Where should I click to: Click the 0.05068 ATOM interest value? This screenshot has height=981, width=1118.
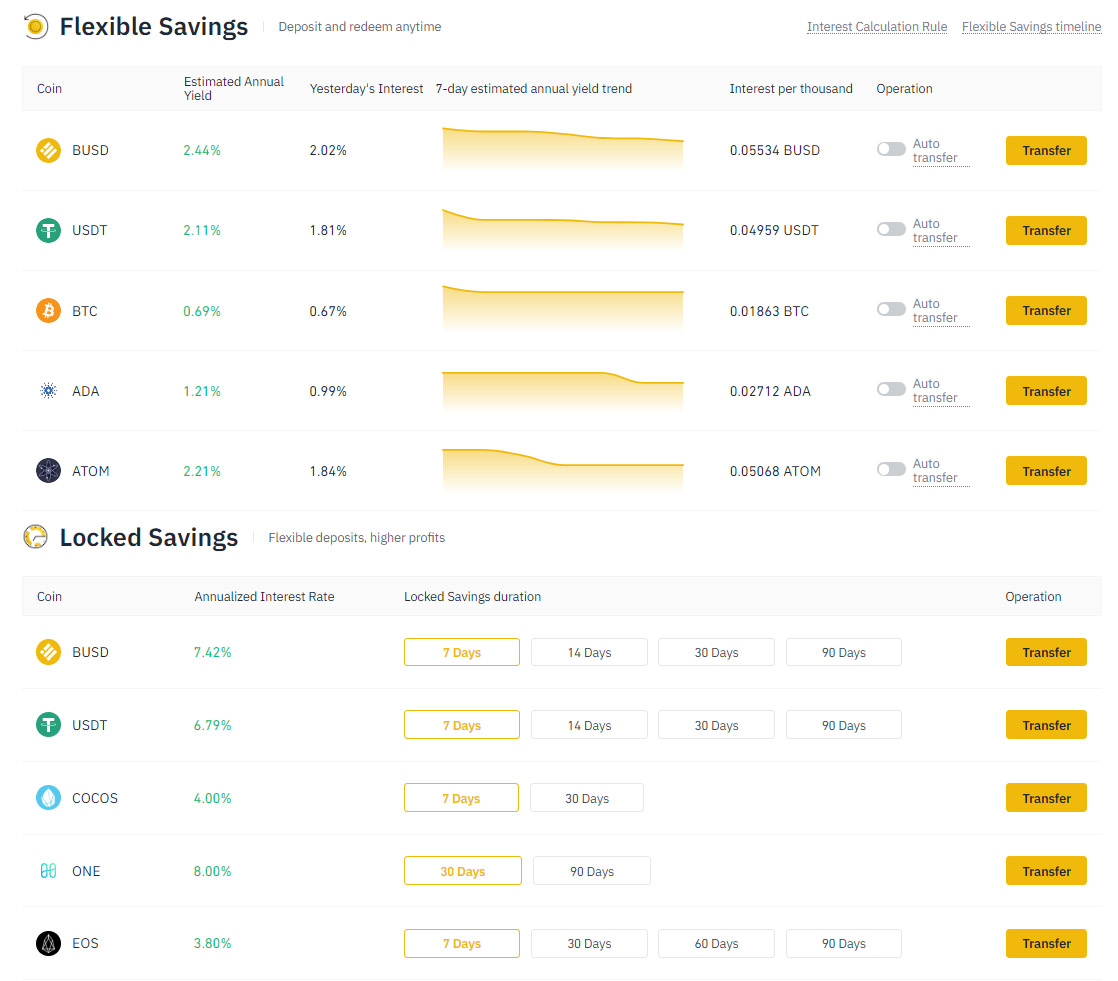(775, 471)
